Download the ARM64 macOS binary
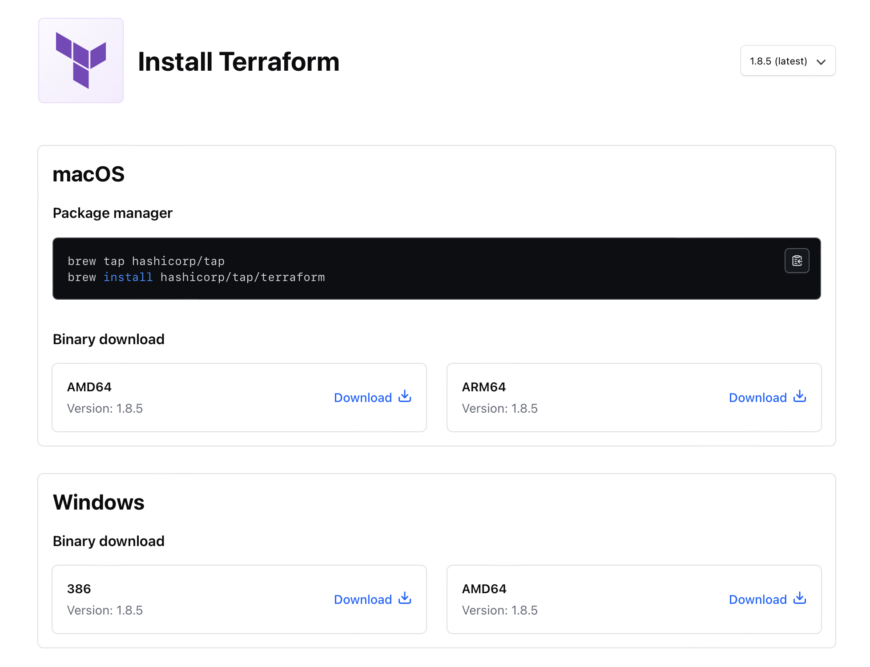Screen dimensions: 870x667 [x=758, y=397]
